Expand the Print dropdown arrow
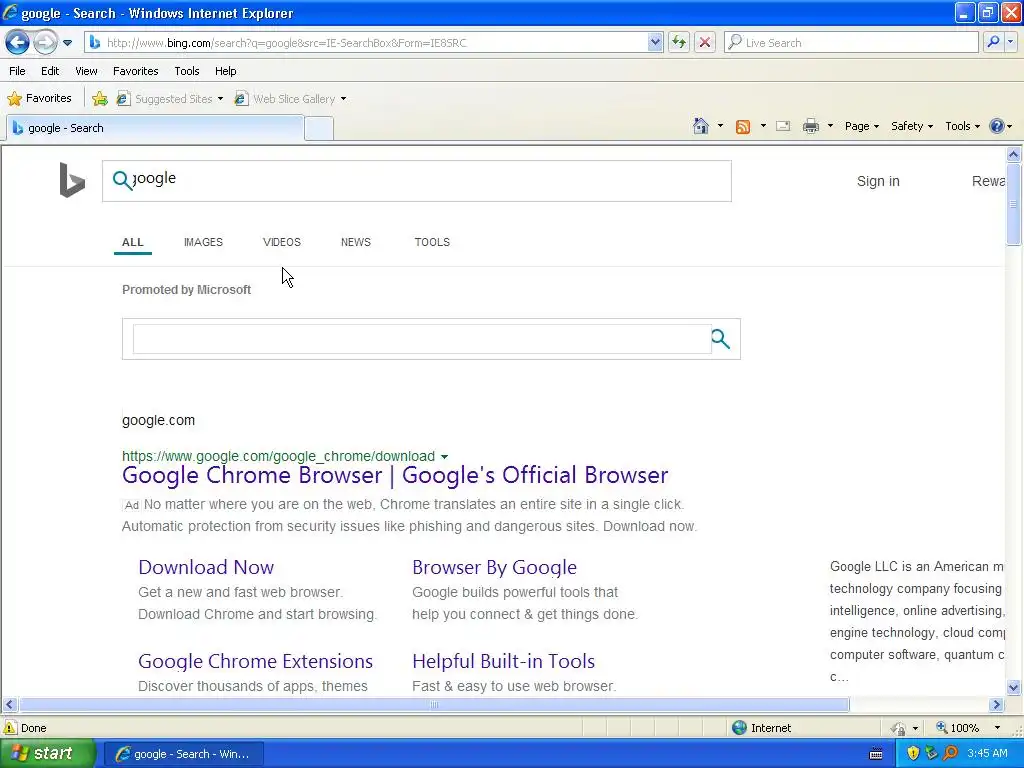Screen dimensions: 1024x768 pos(830,126)
